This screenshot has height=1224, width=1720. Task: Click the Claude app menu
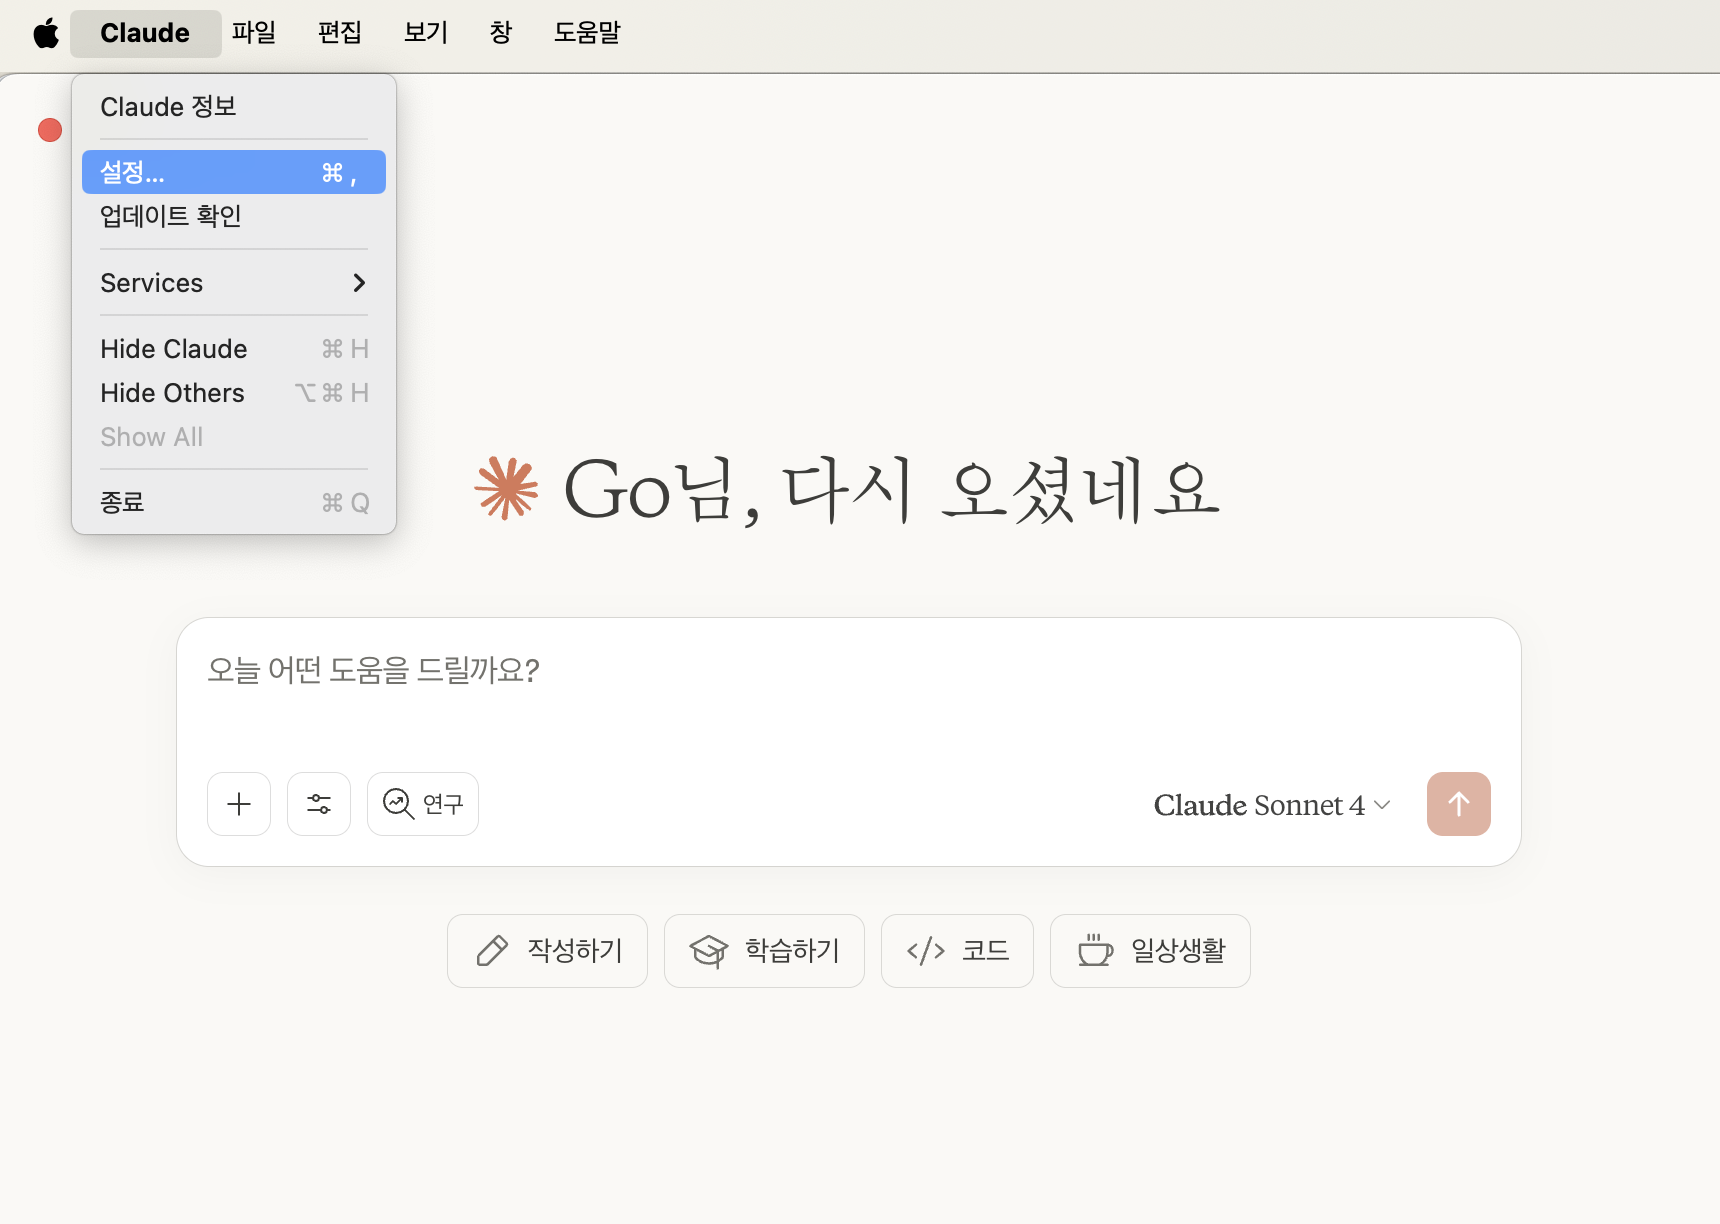click(145, 33)
